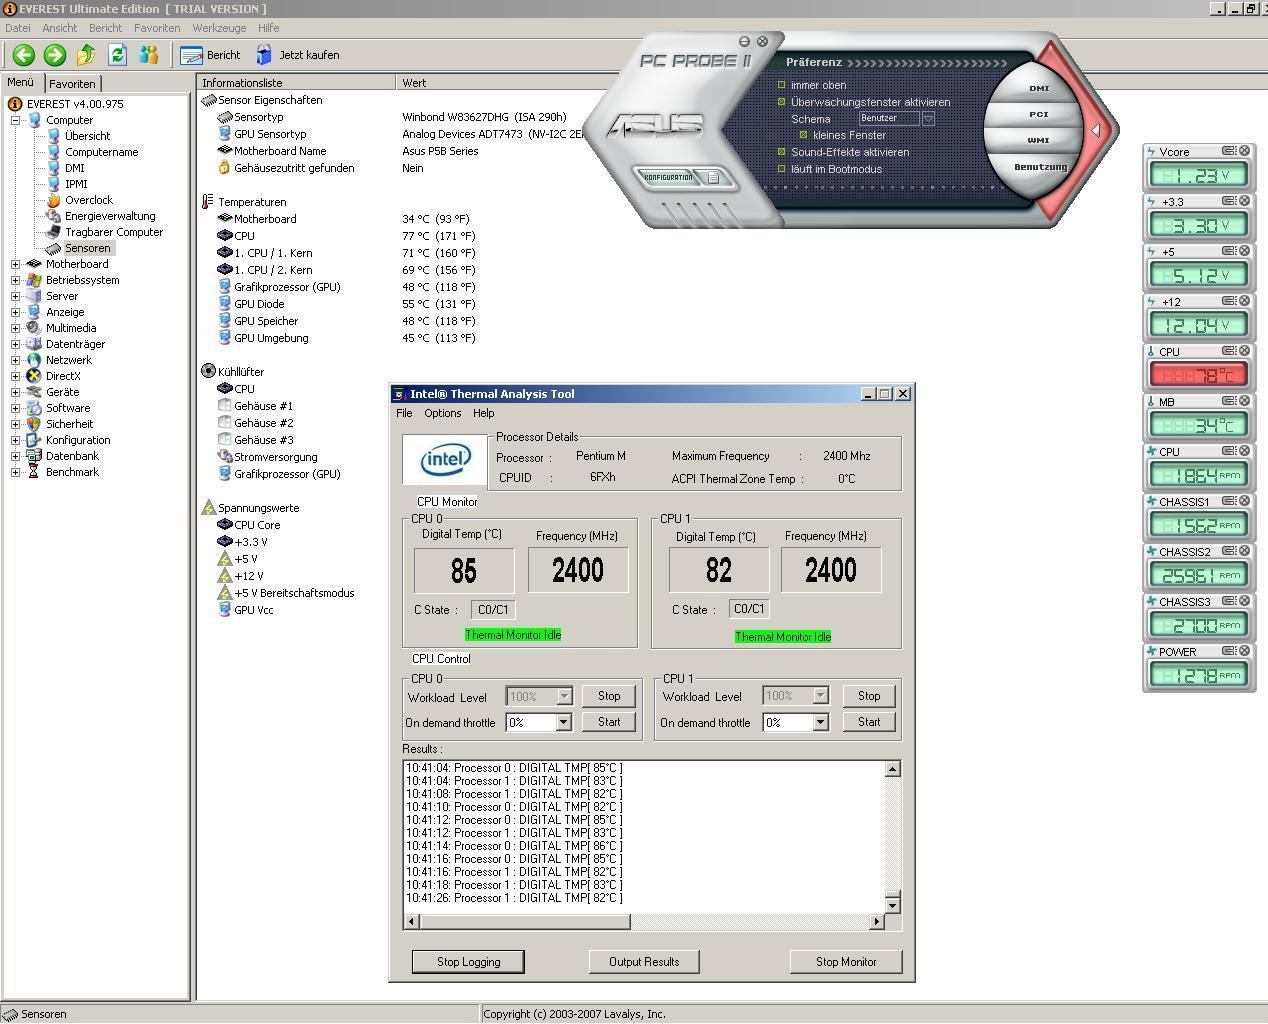Click the Benutzung button in PC Probe II
The height and width of the screenshot is (1024, 1268).
point(1040,167)
